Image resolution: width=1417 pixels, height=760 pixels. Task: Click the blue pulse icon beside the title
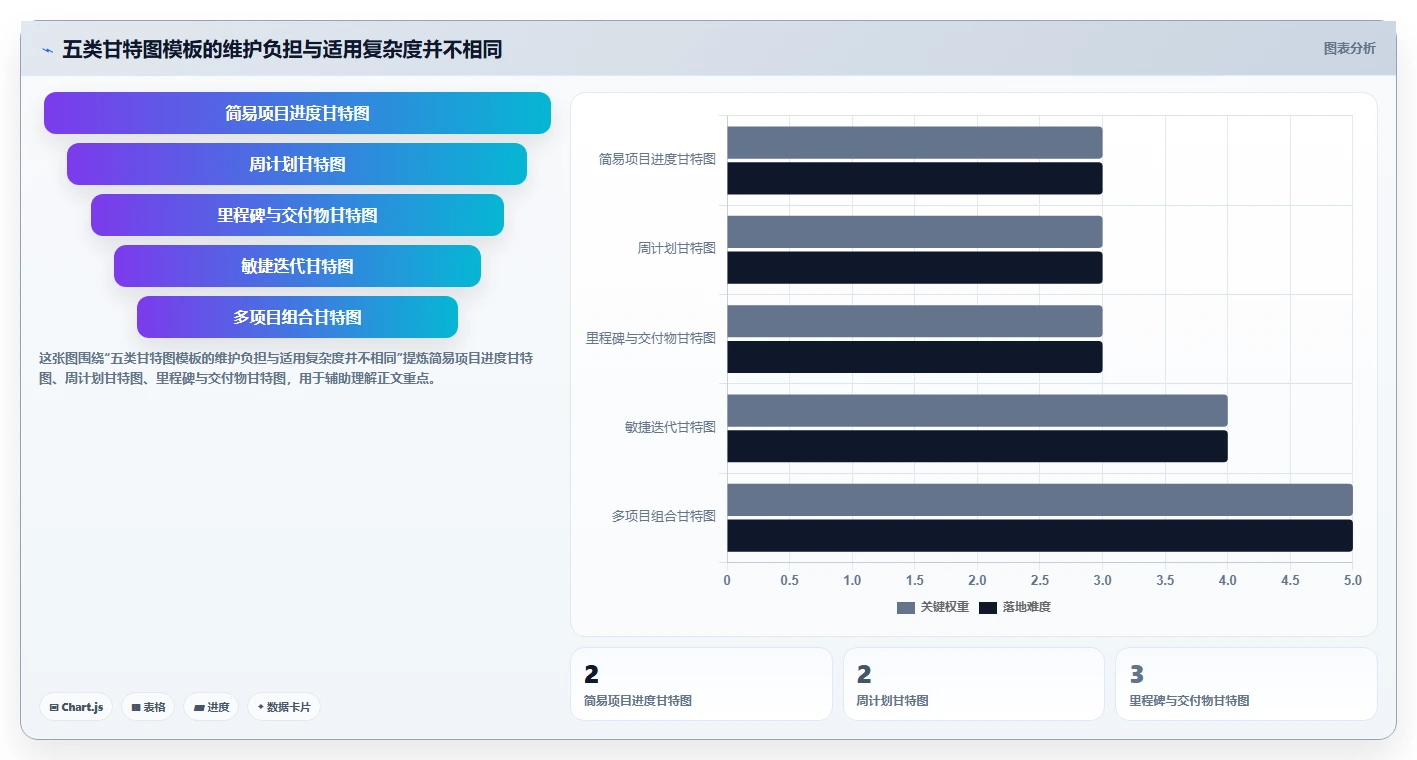tap(47, 50)
